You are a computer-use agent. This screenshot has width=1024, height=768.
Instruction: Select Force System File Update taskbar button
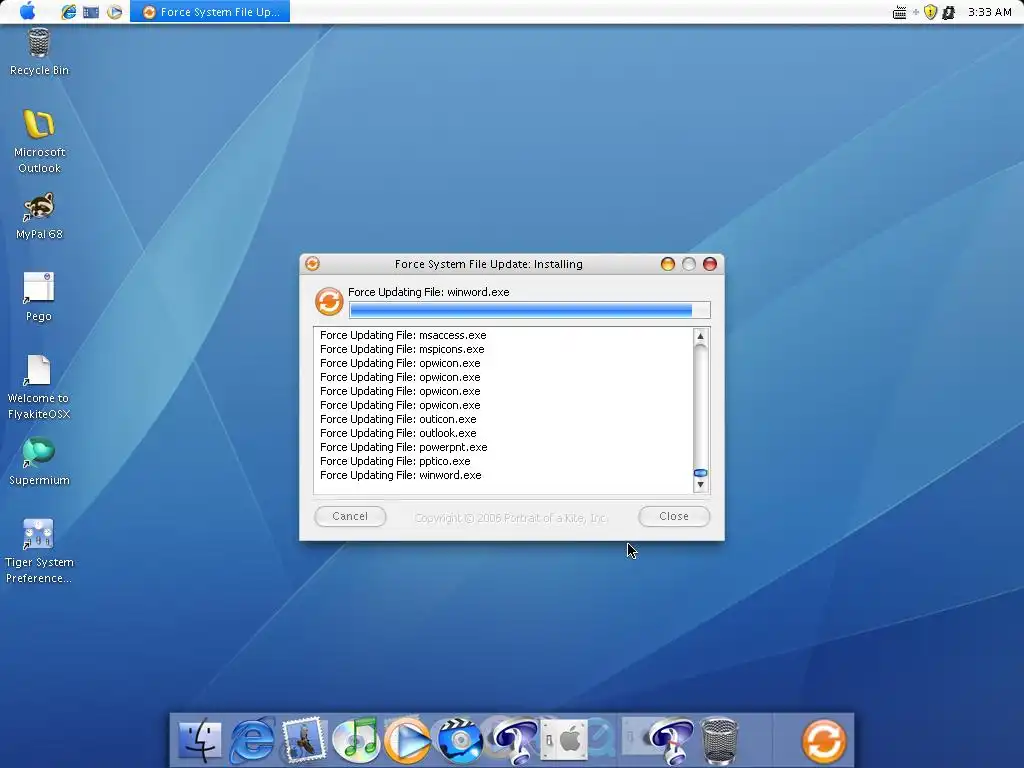210,12
